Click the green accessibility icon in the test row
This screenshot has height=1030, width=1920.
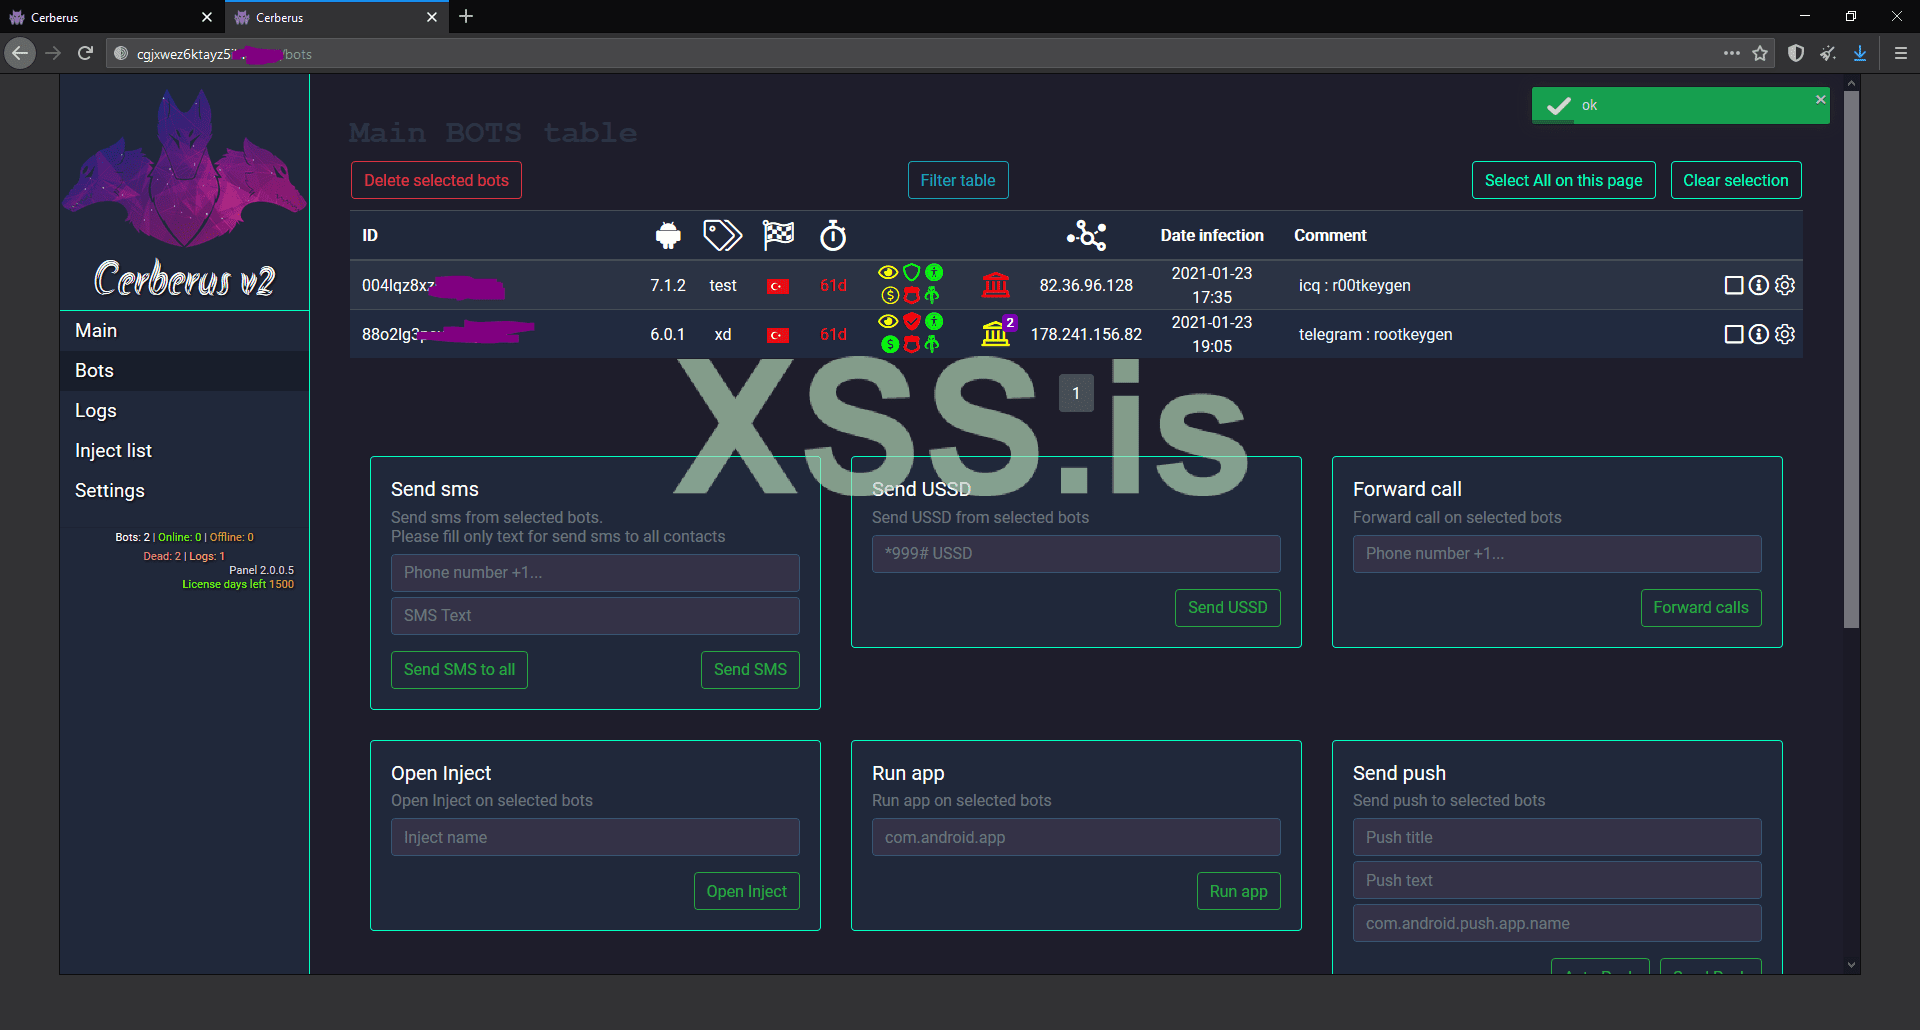click(933, 273)
